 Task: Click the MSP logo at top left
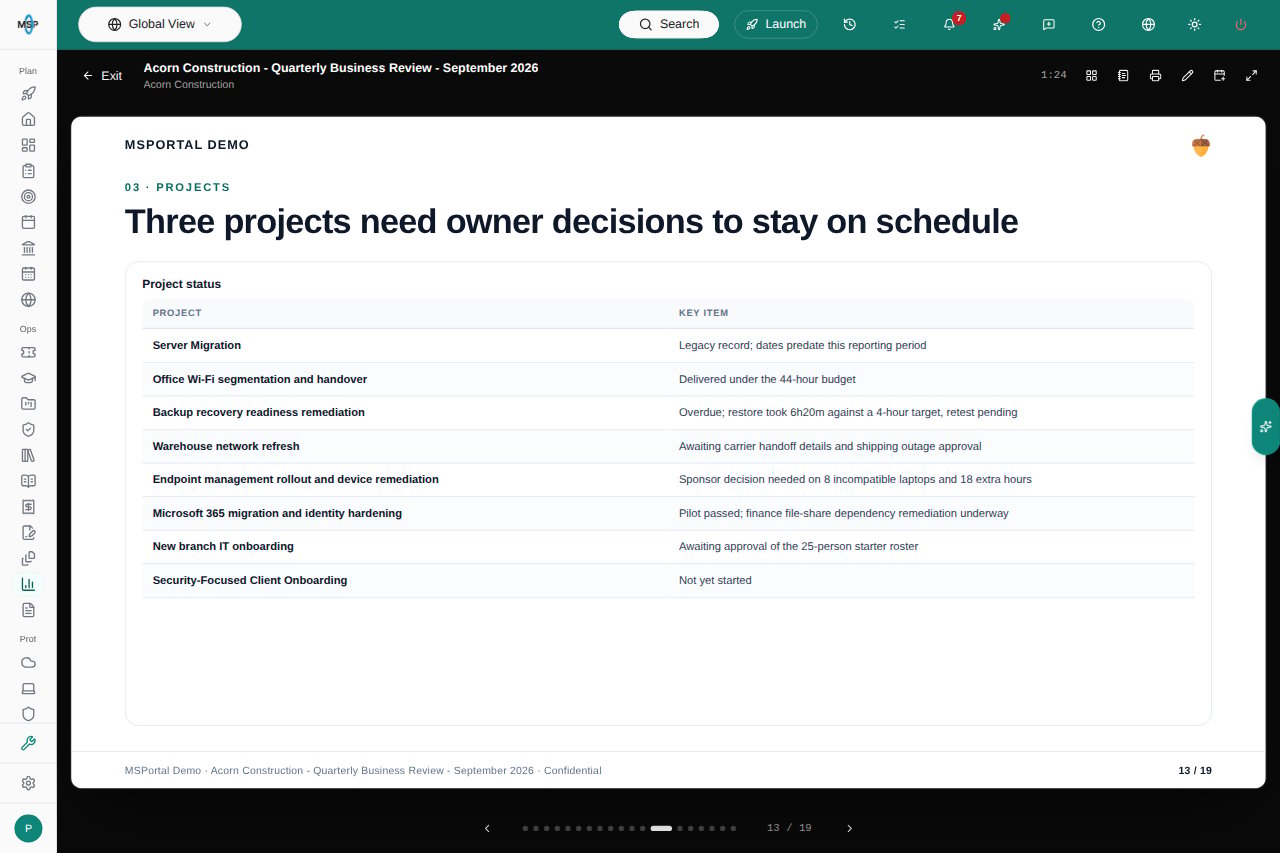click(x=28, y=24)
